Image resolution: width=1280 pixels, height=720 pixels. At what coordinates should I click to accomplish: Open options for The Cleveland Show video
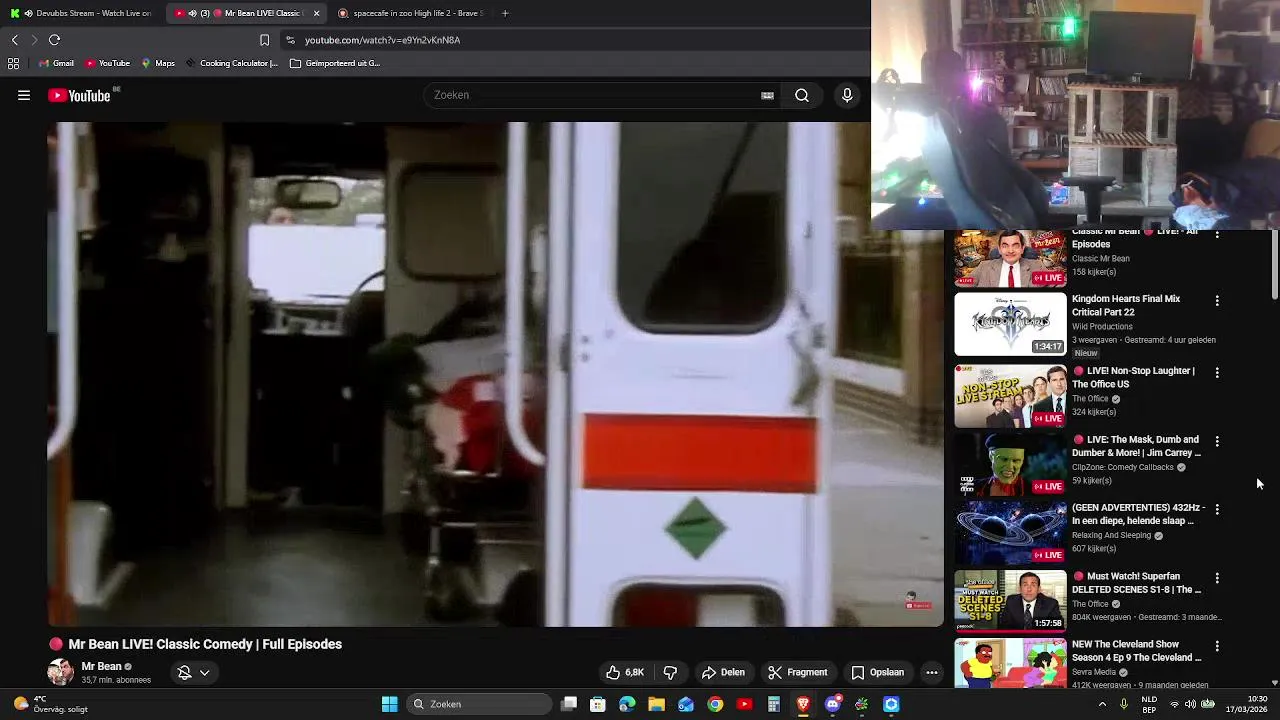click(x=1217, y=646)
